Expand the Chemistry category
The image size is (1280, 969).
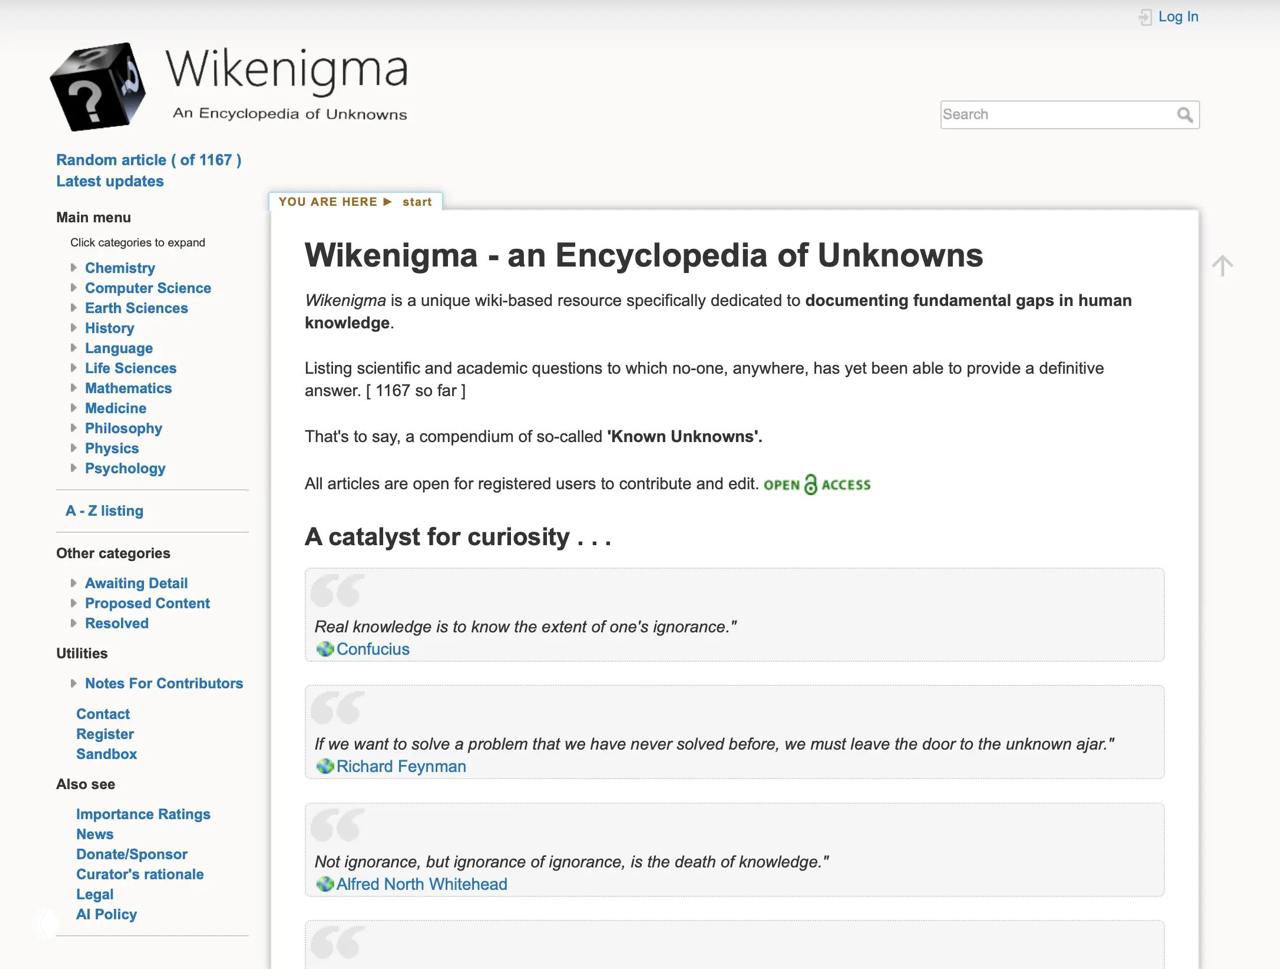point(73,267)
